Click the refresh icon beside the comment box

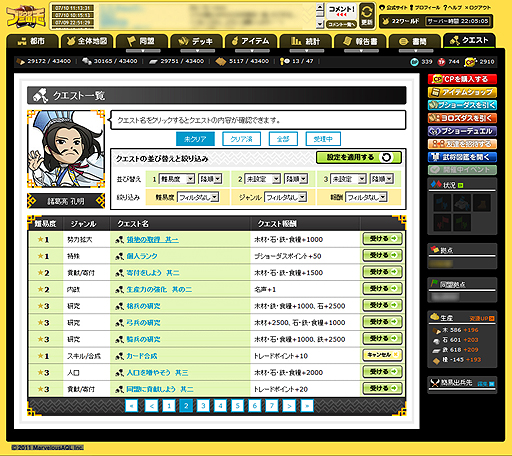[367, 16]
